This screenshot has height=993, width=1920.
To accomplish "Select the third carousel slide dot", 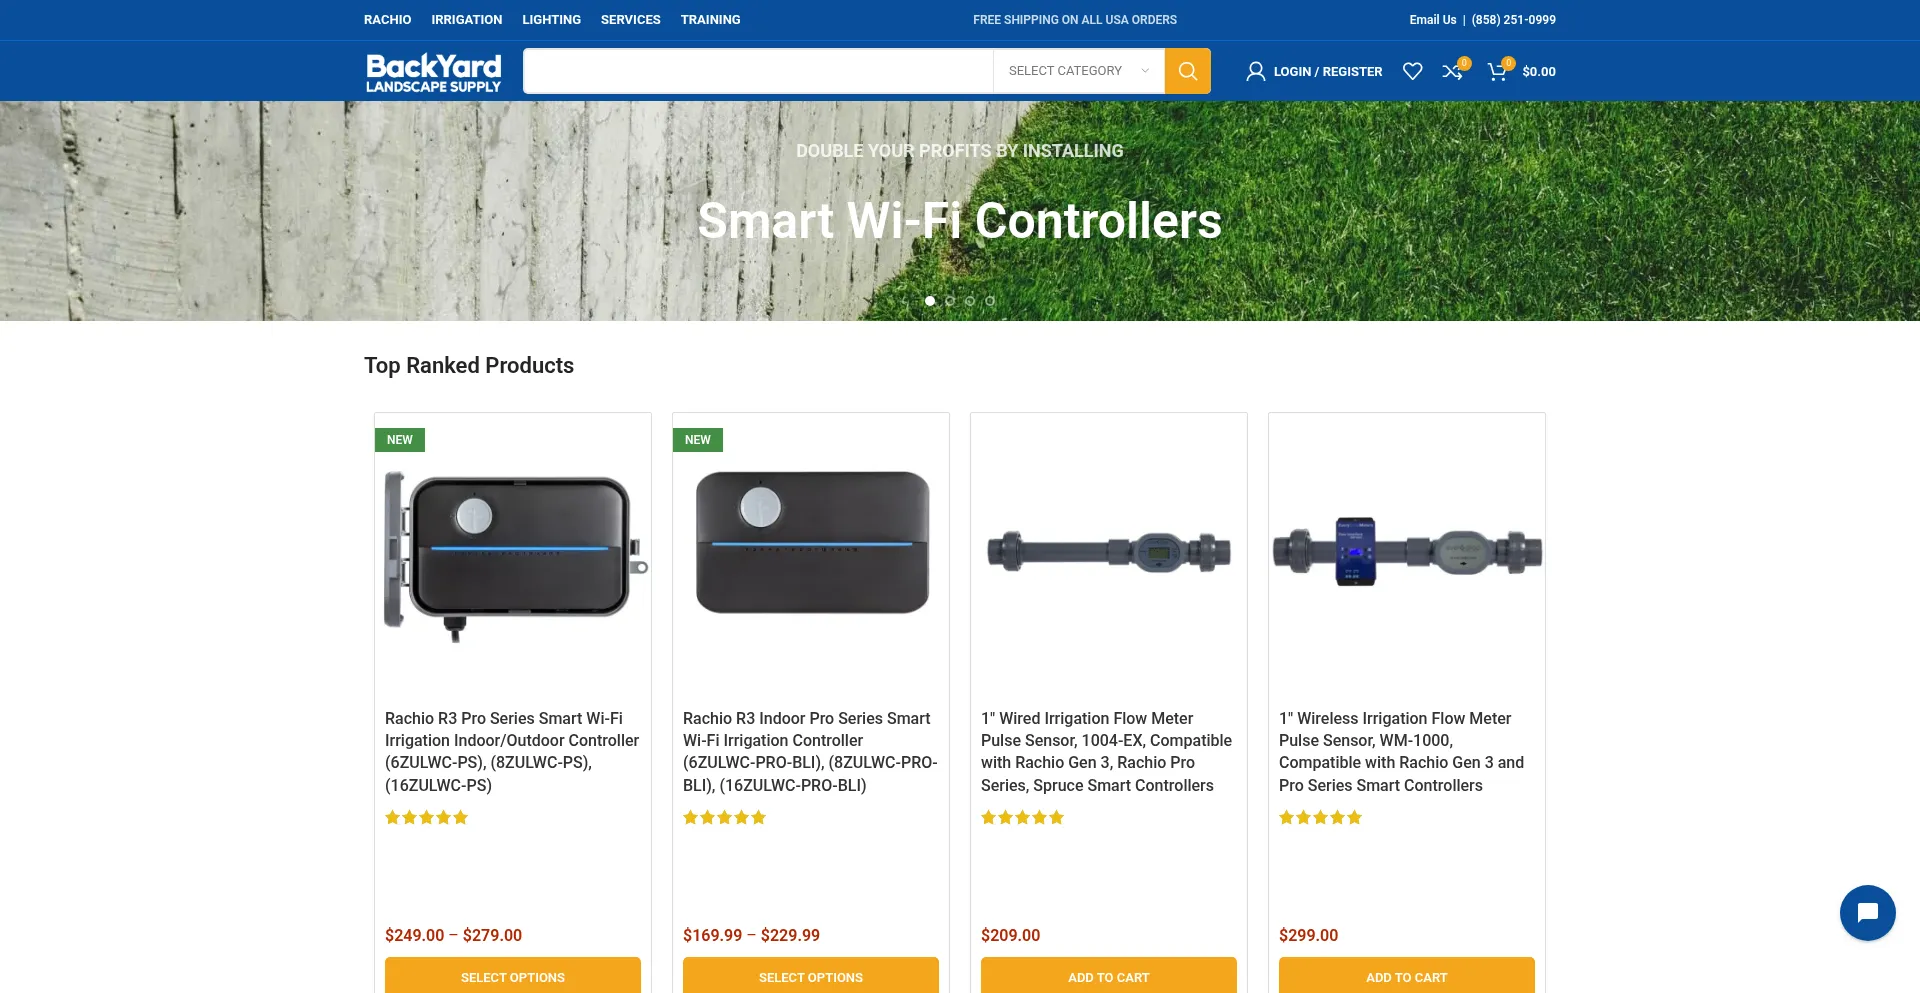I will [970, 300].
